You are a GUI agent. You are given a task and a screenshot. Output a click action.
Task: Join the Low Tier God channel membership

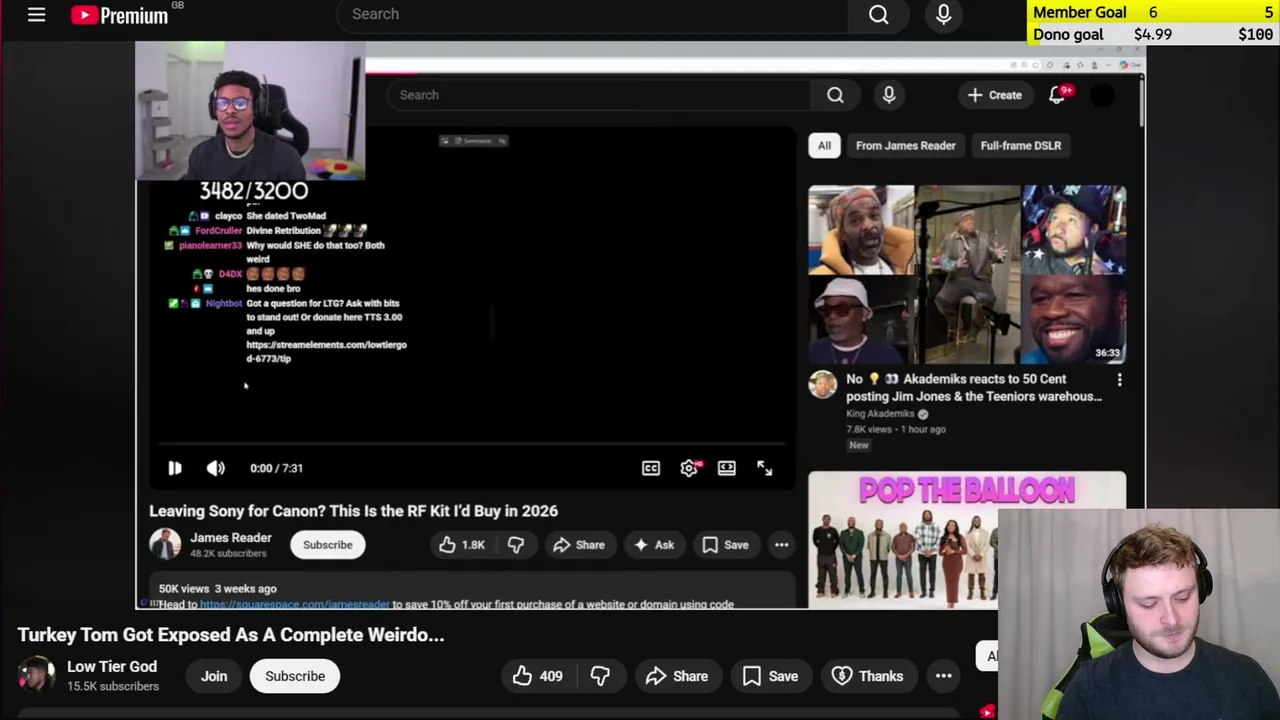pos(214,676)
